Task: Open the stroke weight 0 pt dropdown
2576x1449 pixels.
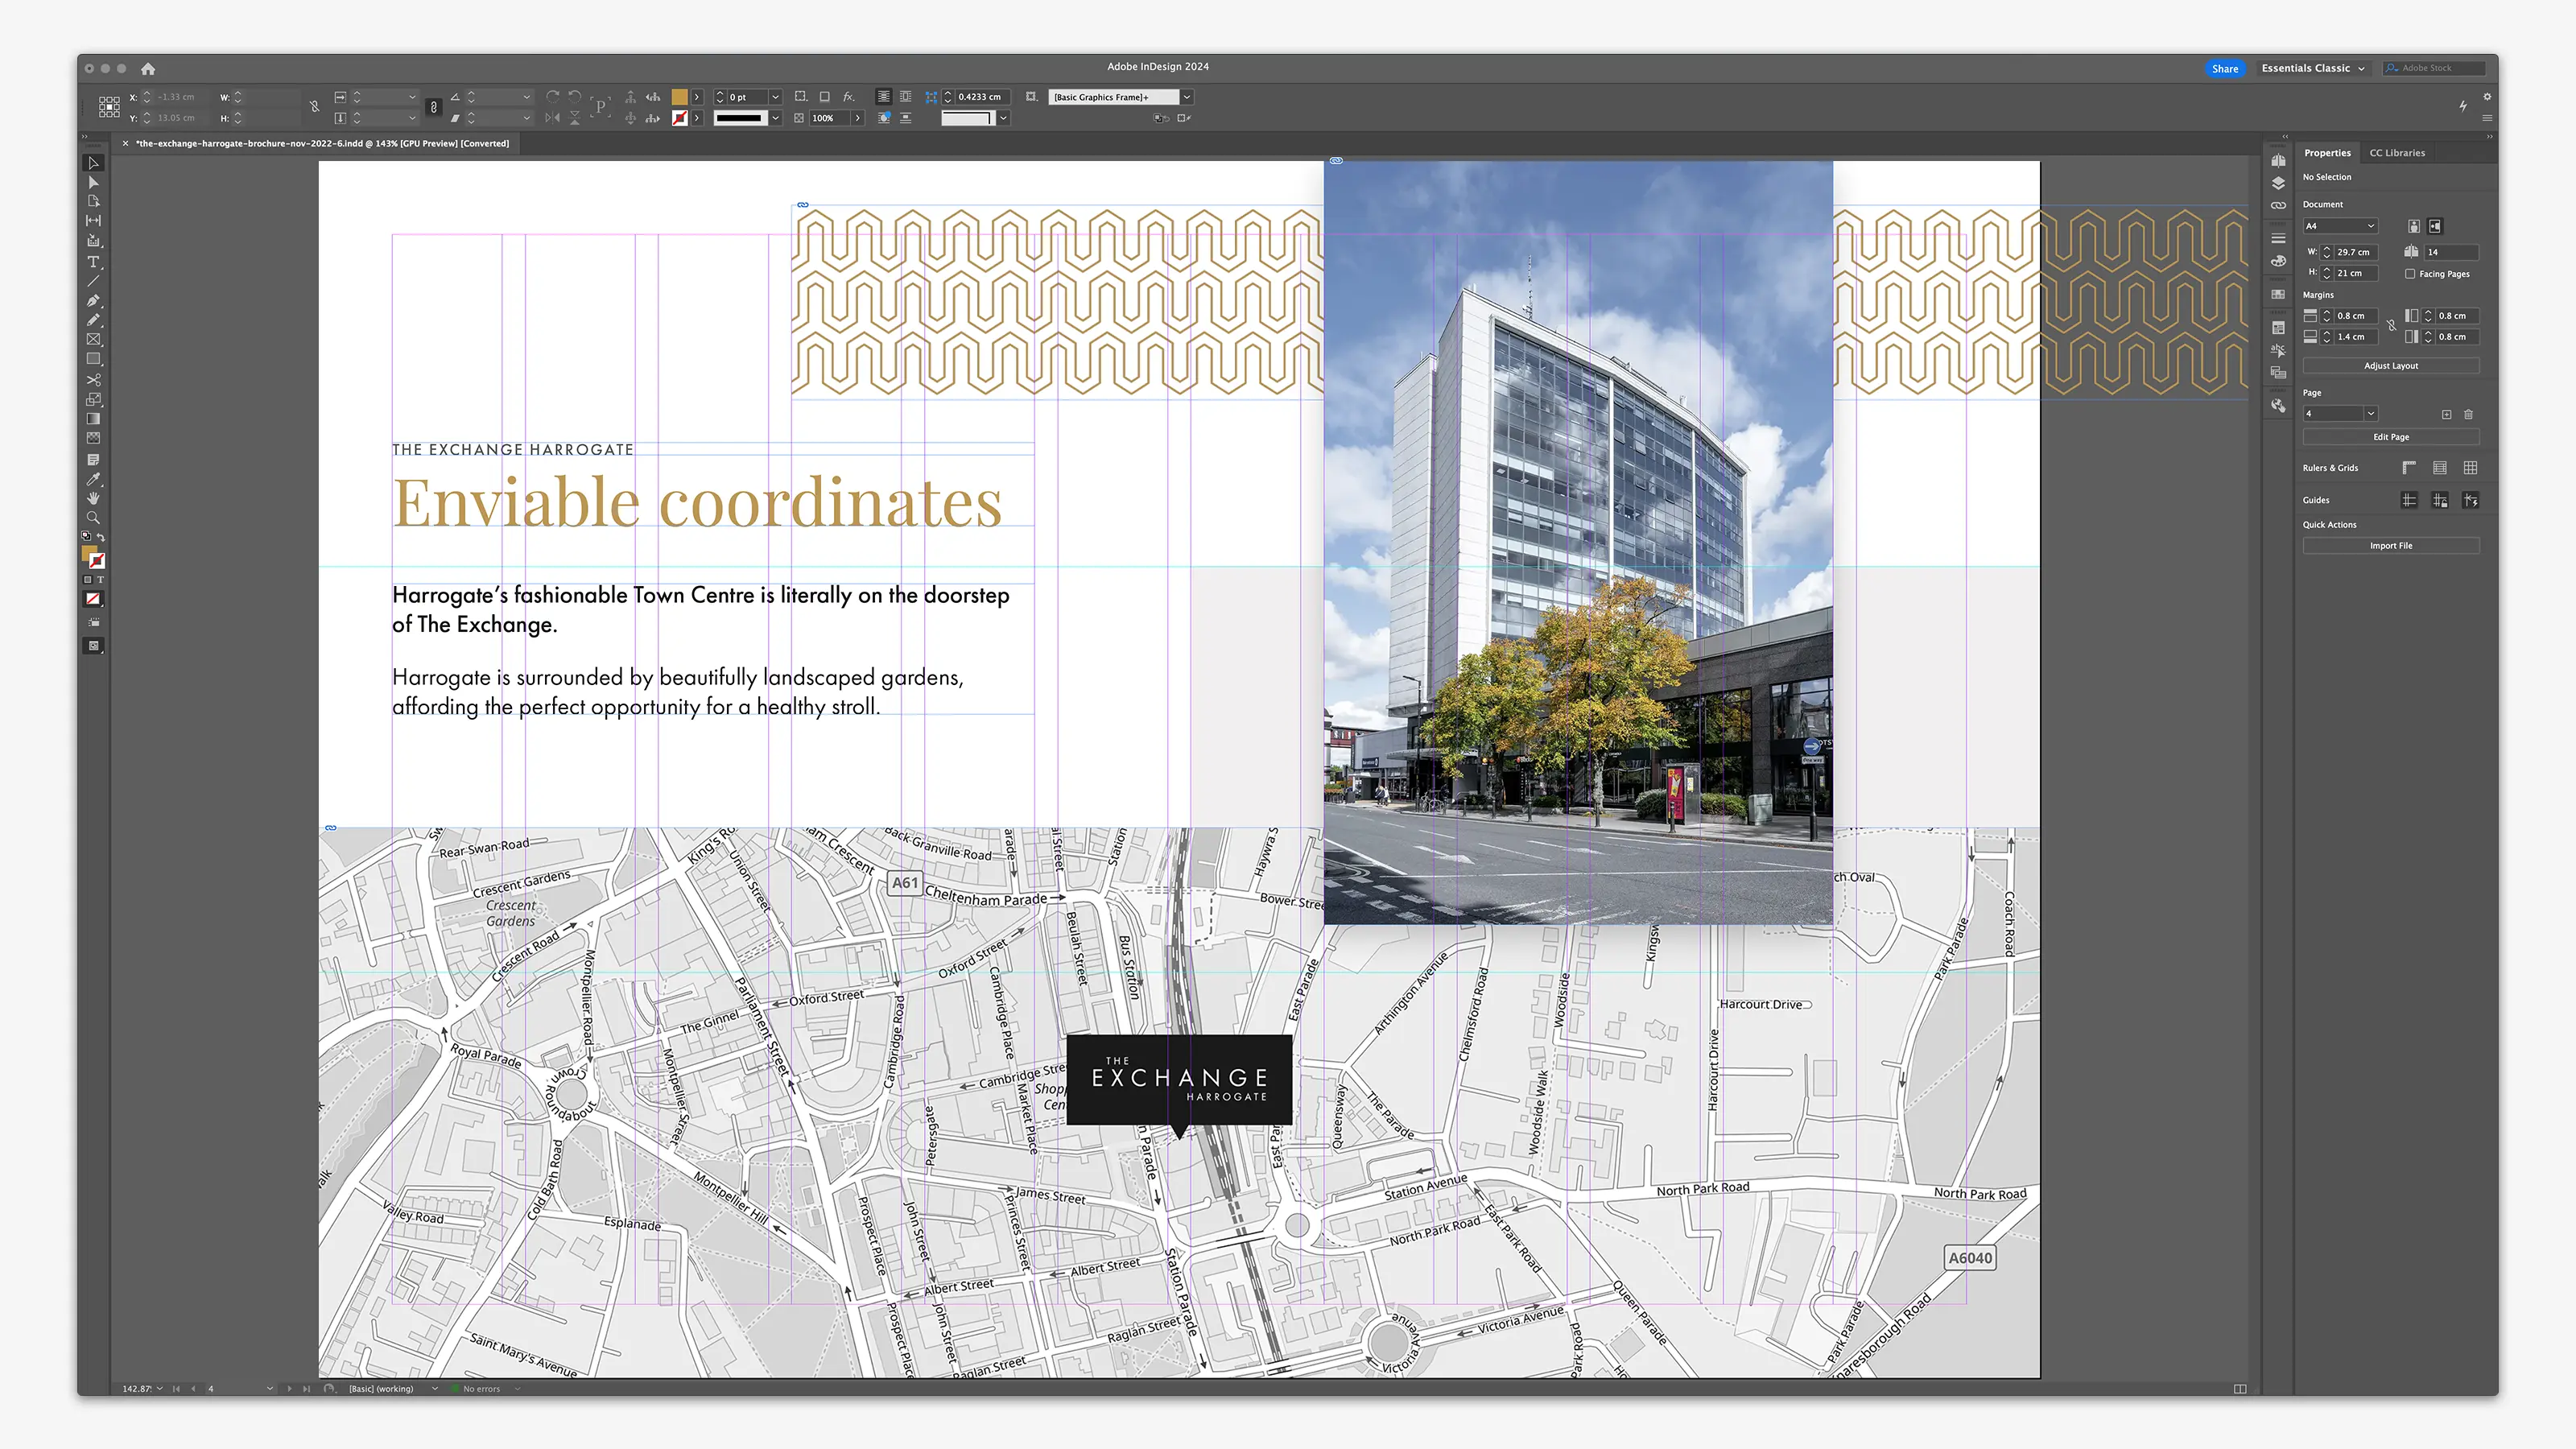Action: [775, 97]
